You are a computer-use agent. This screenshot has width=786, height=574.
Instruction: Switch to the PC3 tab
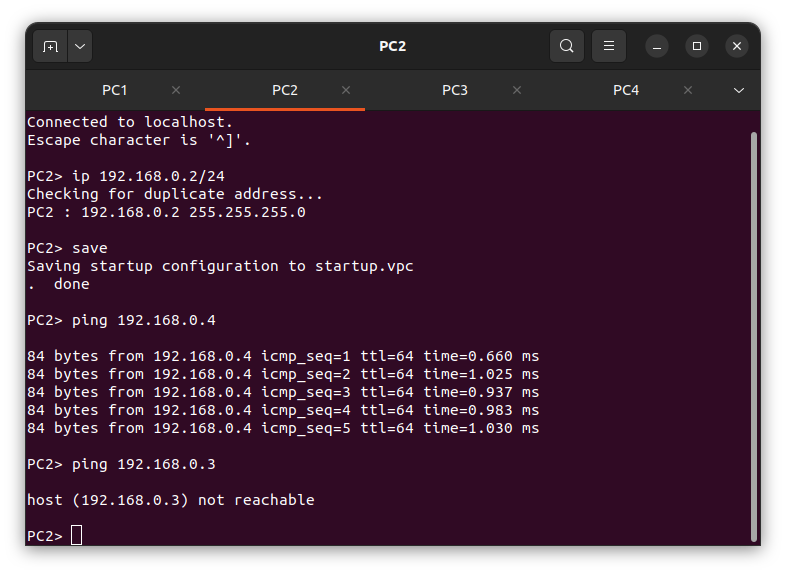pyautogui.click(x=455, y=90)
